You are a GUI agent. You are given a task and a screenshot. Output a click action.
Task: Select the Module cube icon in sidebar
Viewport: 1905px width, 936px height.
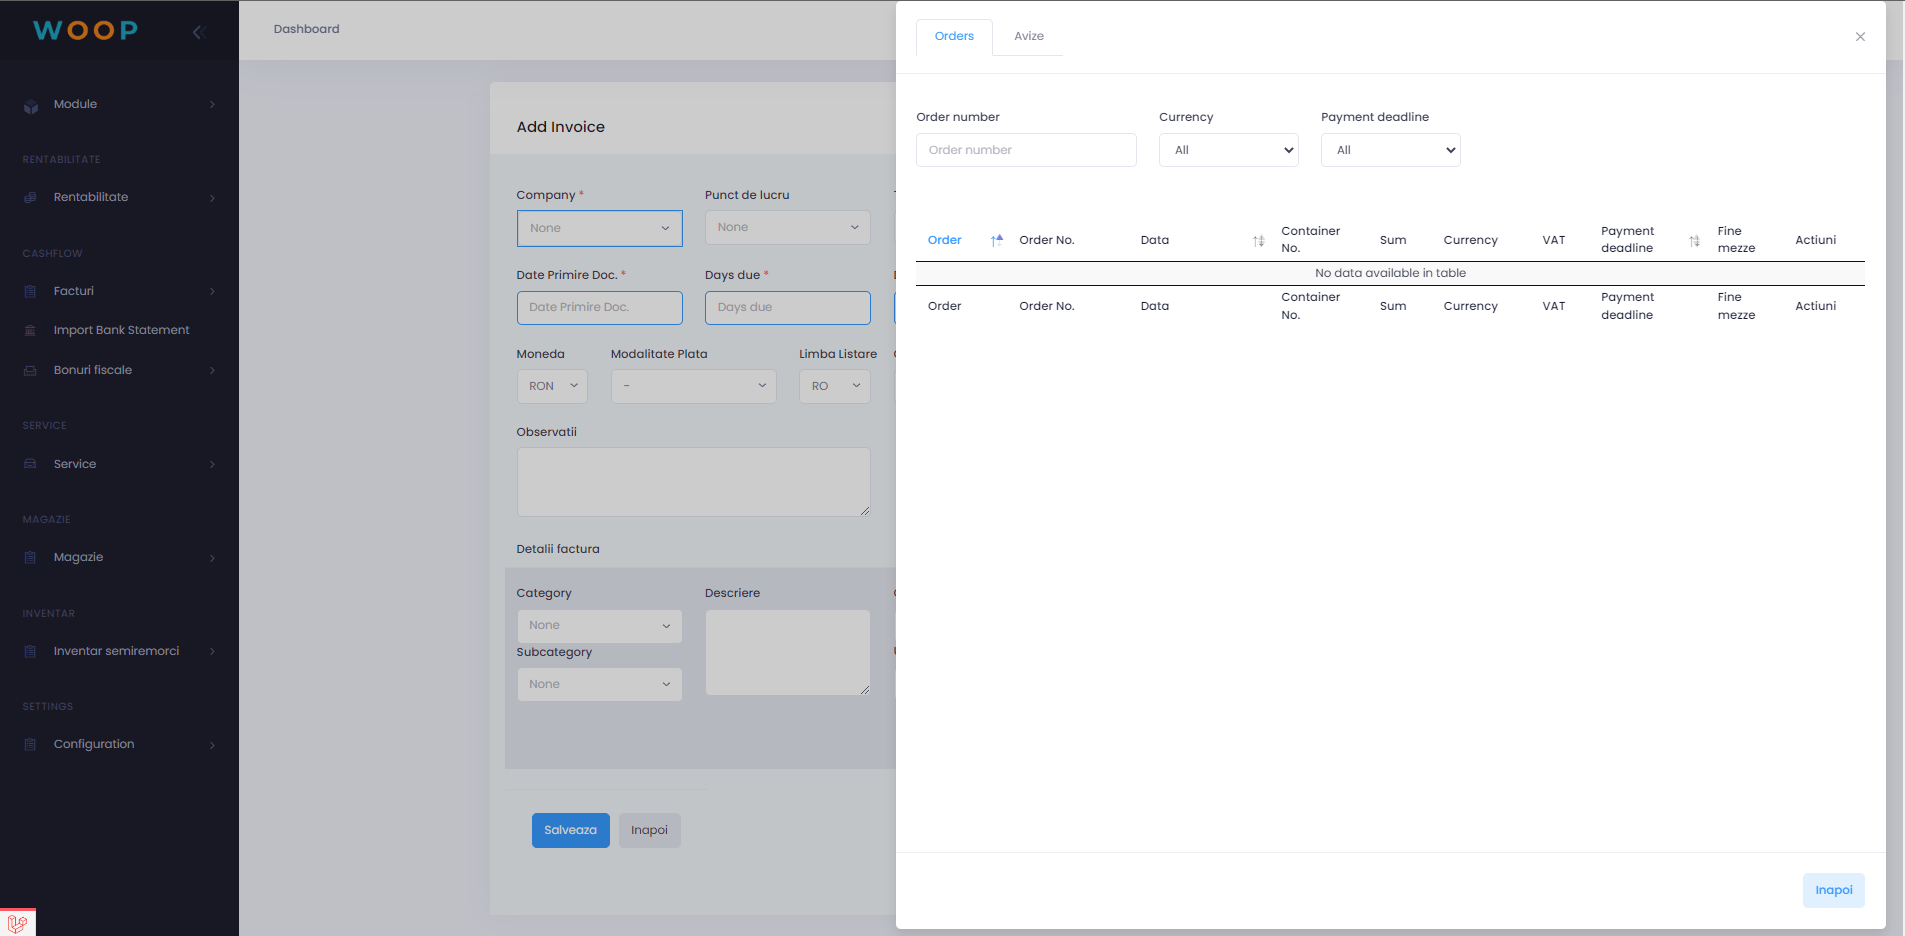pyautogui.click(x=30, y=104)
